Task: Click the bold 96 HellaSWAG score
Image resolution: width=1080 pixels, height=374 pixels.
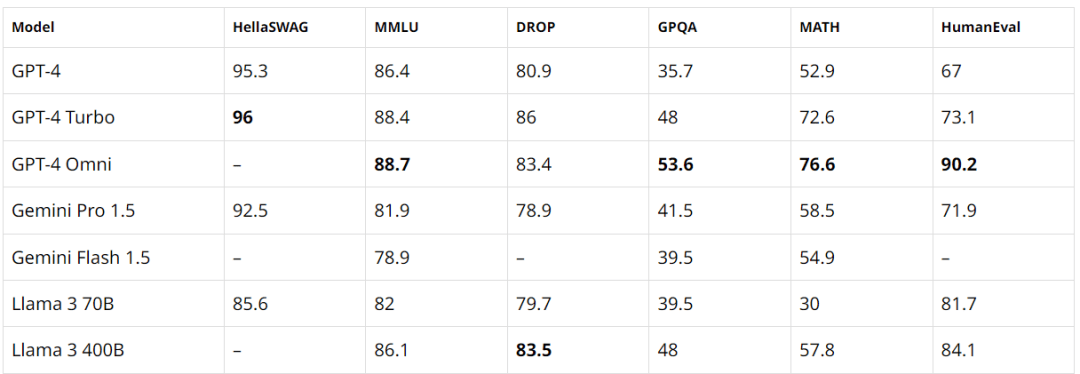Action: click(242, 117)
